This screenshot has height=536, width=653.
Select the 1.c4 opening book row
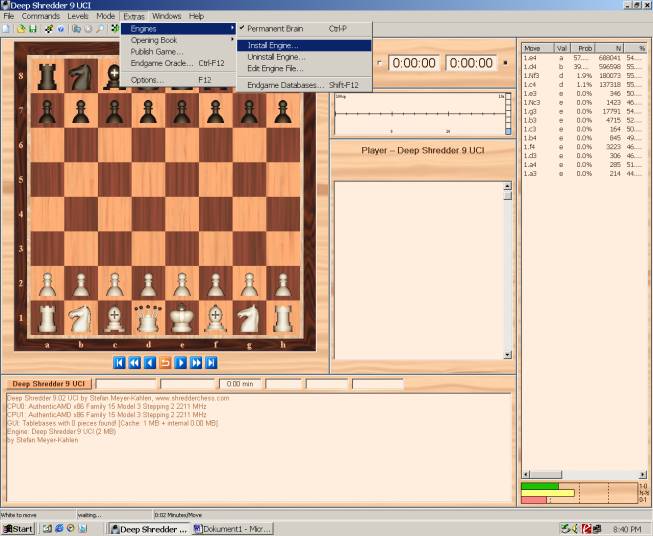(x=584, y=85)
